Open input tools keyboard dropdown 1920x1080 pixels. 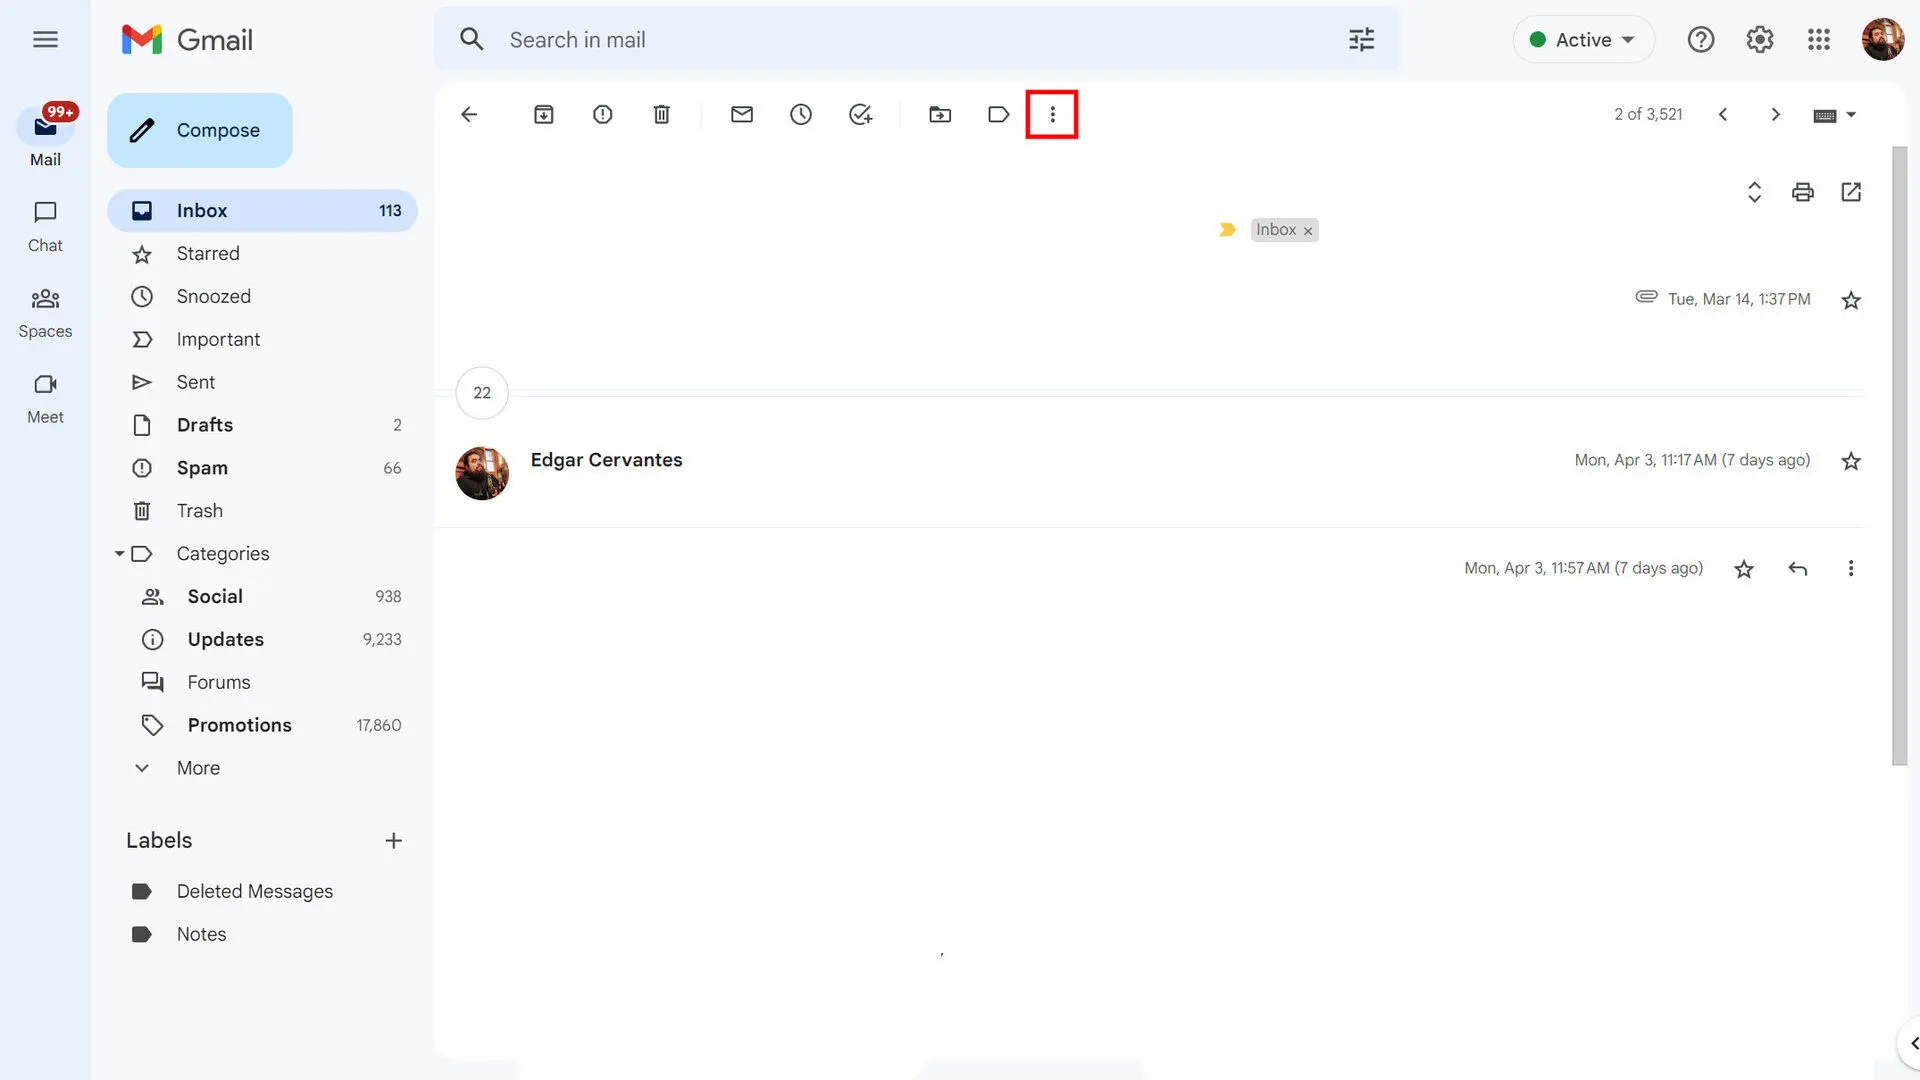[x=1835, y=115]
